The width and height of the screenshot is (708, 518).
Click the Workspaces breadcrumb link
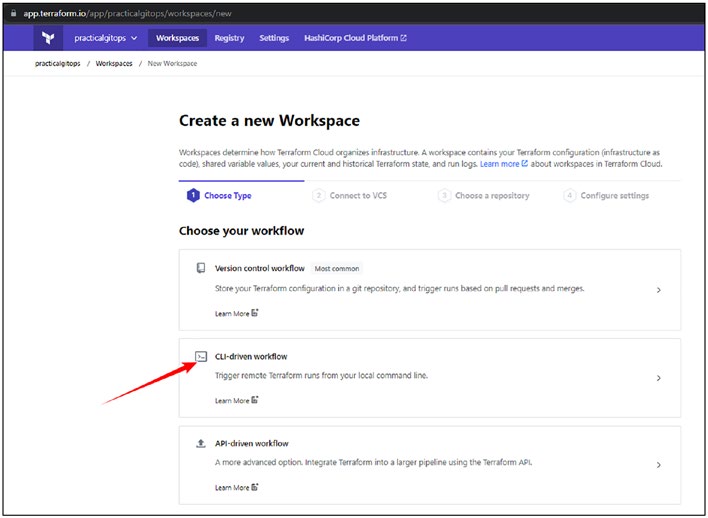114,64
